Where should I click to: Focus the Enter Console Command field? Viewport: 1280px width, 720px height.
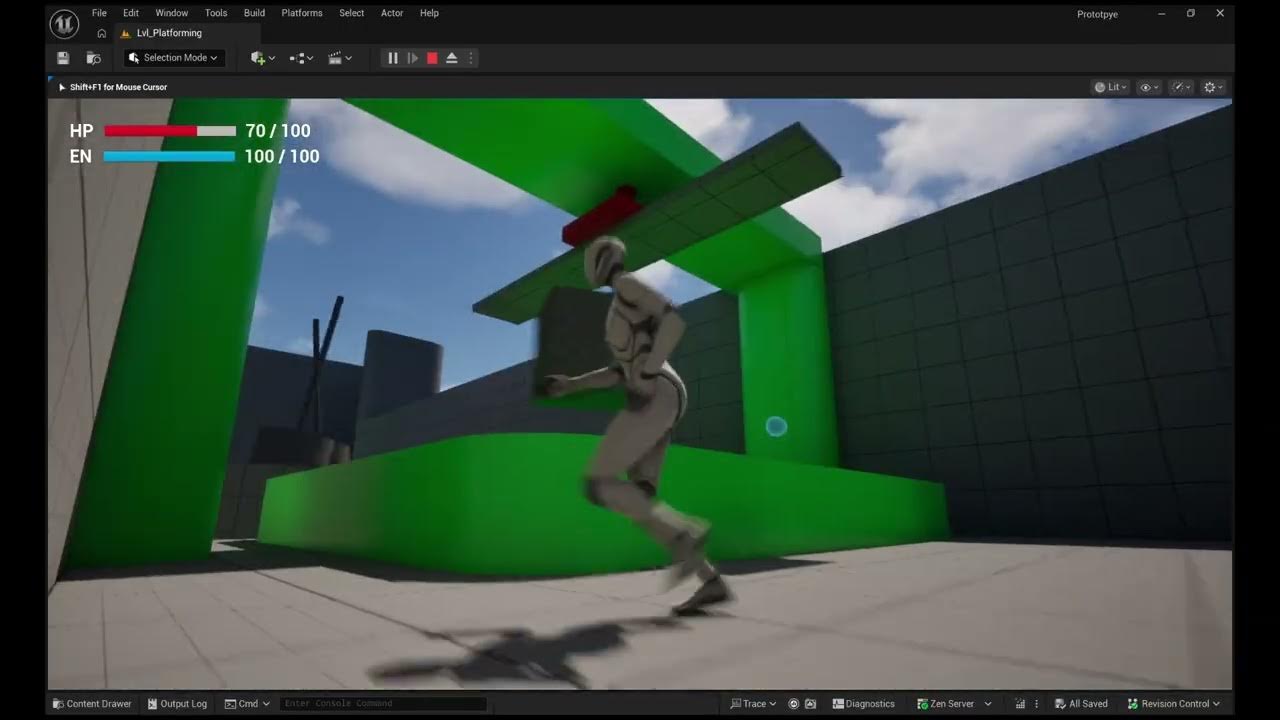click(x=382, y=704)
